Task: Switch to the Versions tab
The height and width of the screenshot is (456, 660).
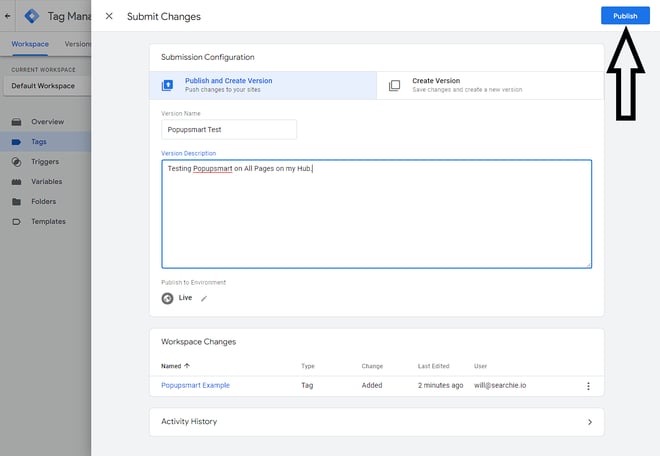Action: pos(77,44)
